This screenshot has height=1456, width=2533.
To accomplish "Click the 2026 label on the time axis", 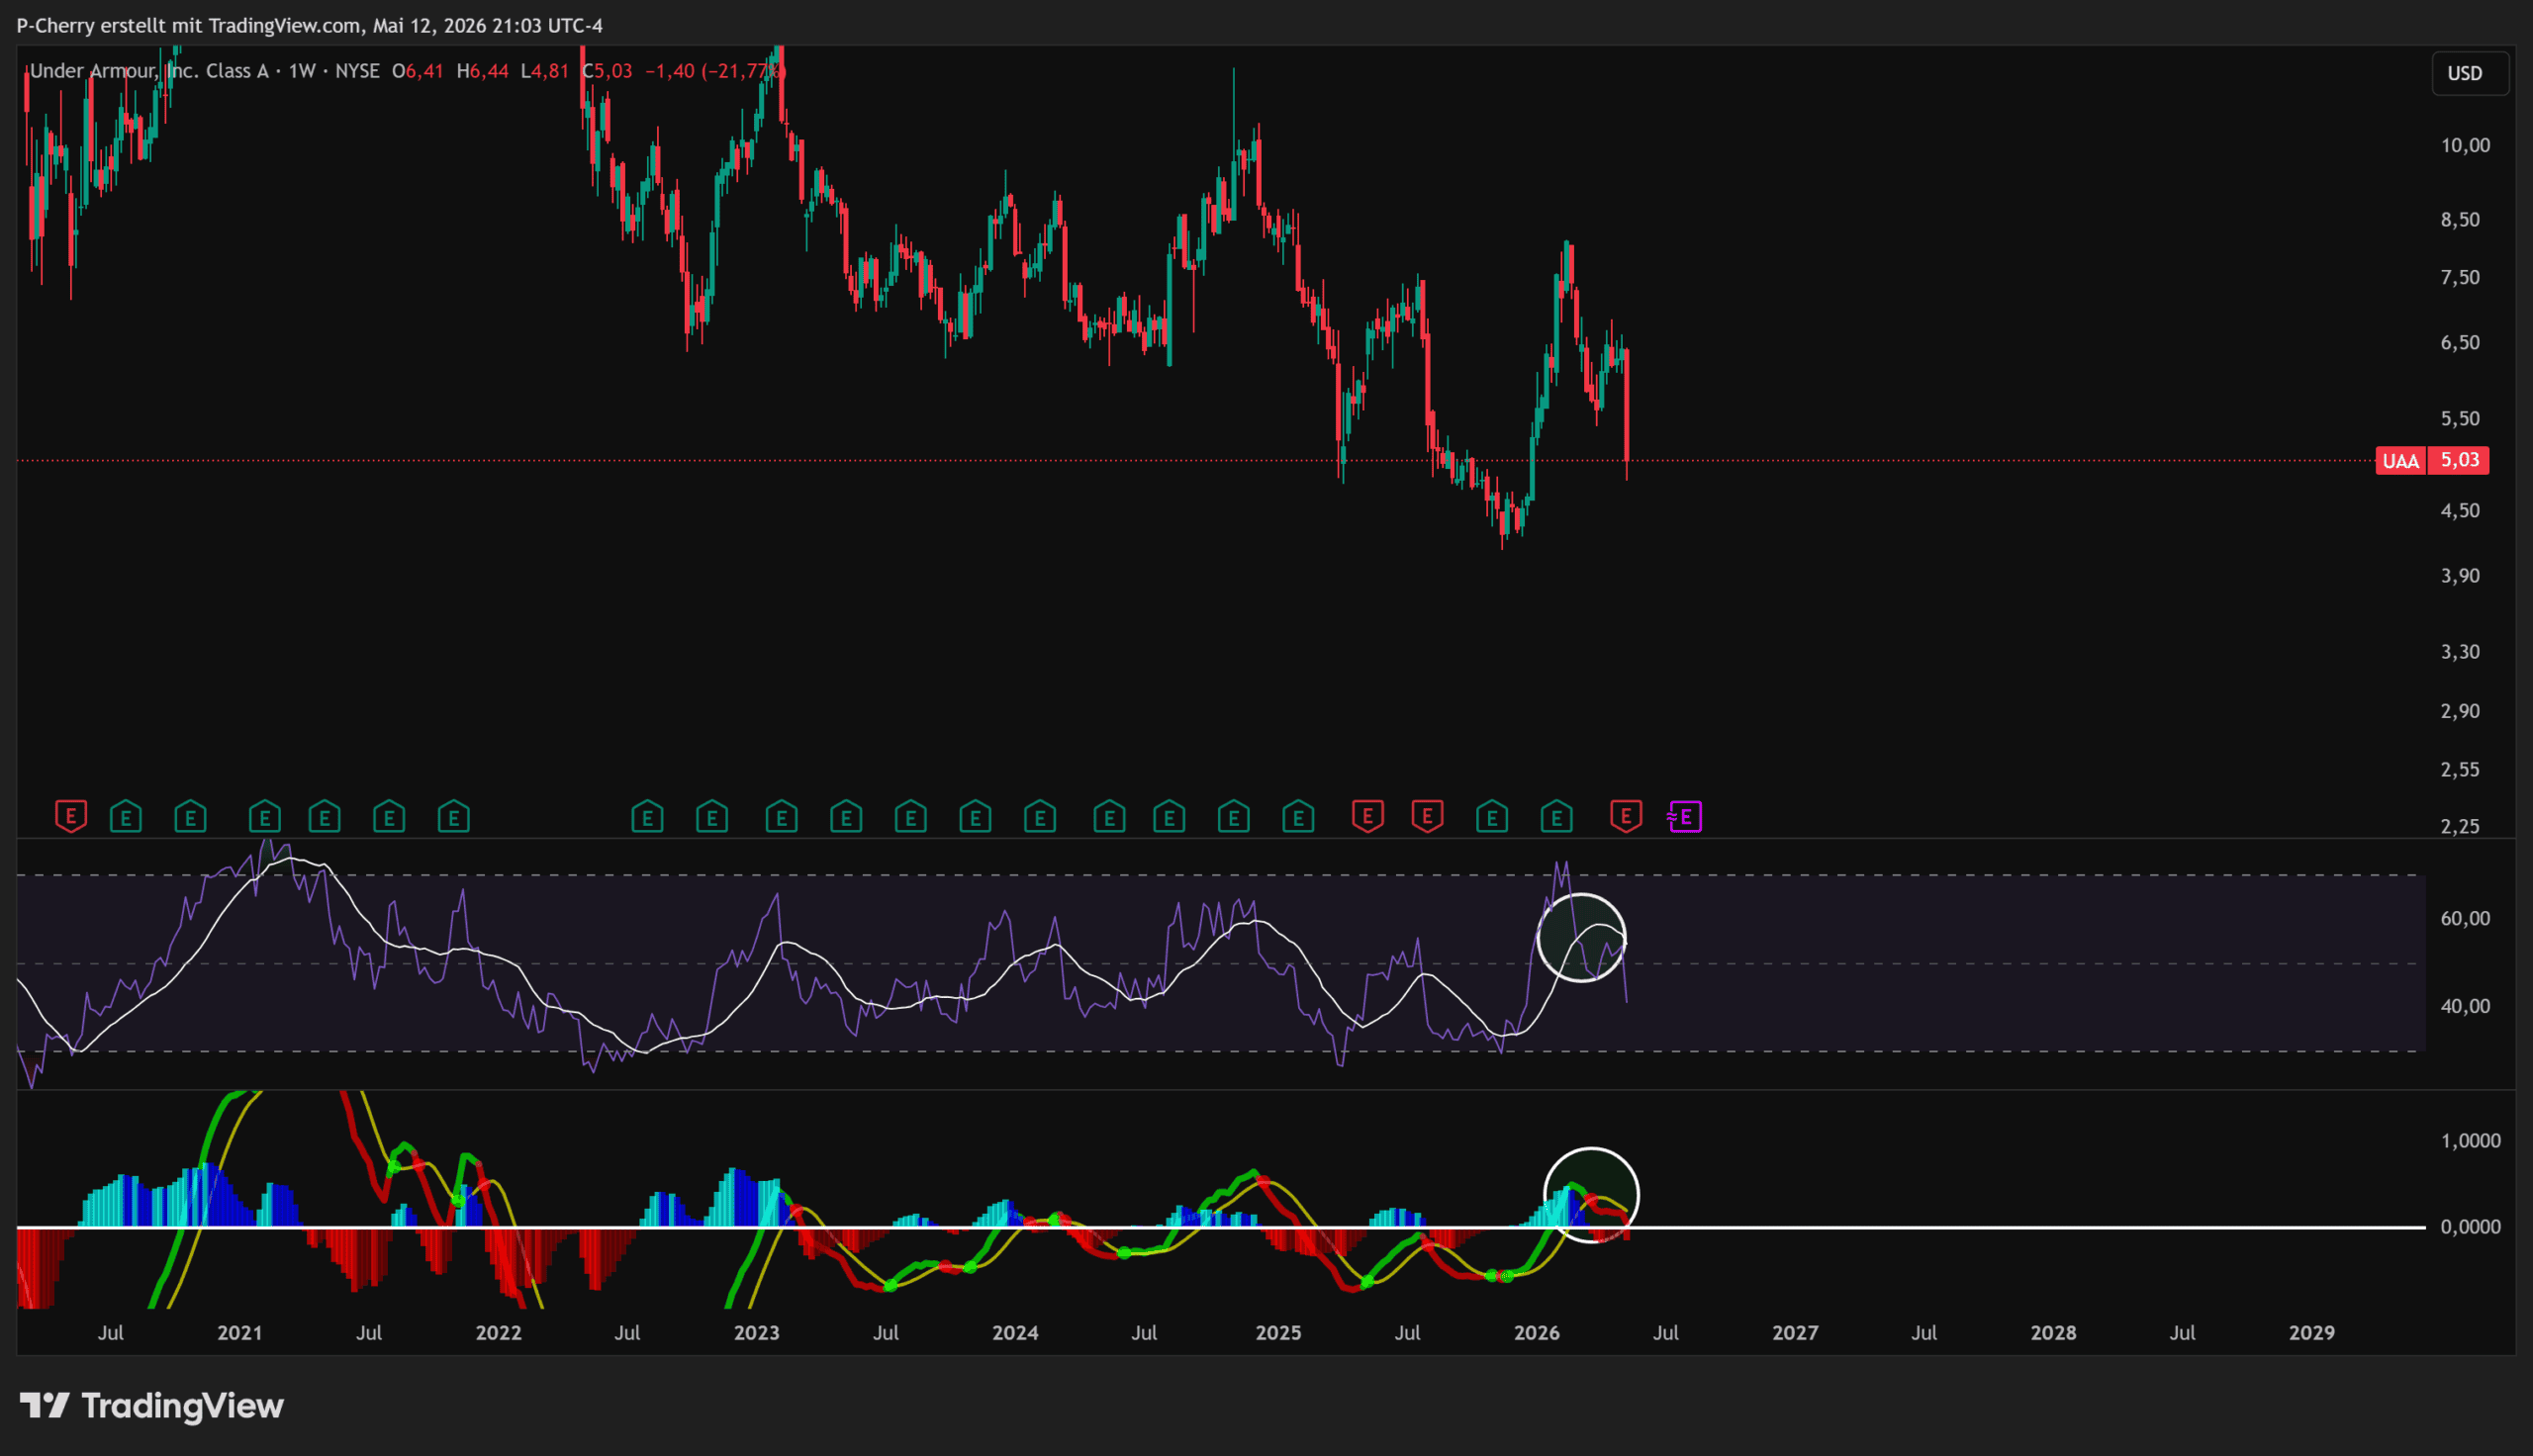I will click(1536, 1332).
